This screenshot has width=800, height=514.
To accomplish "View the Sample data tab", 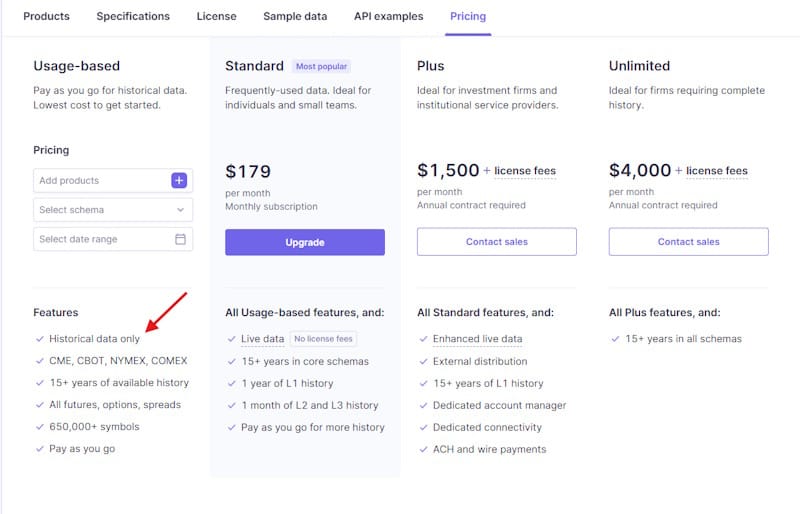I will pyautogui.click(x=295, y=17).
